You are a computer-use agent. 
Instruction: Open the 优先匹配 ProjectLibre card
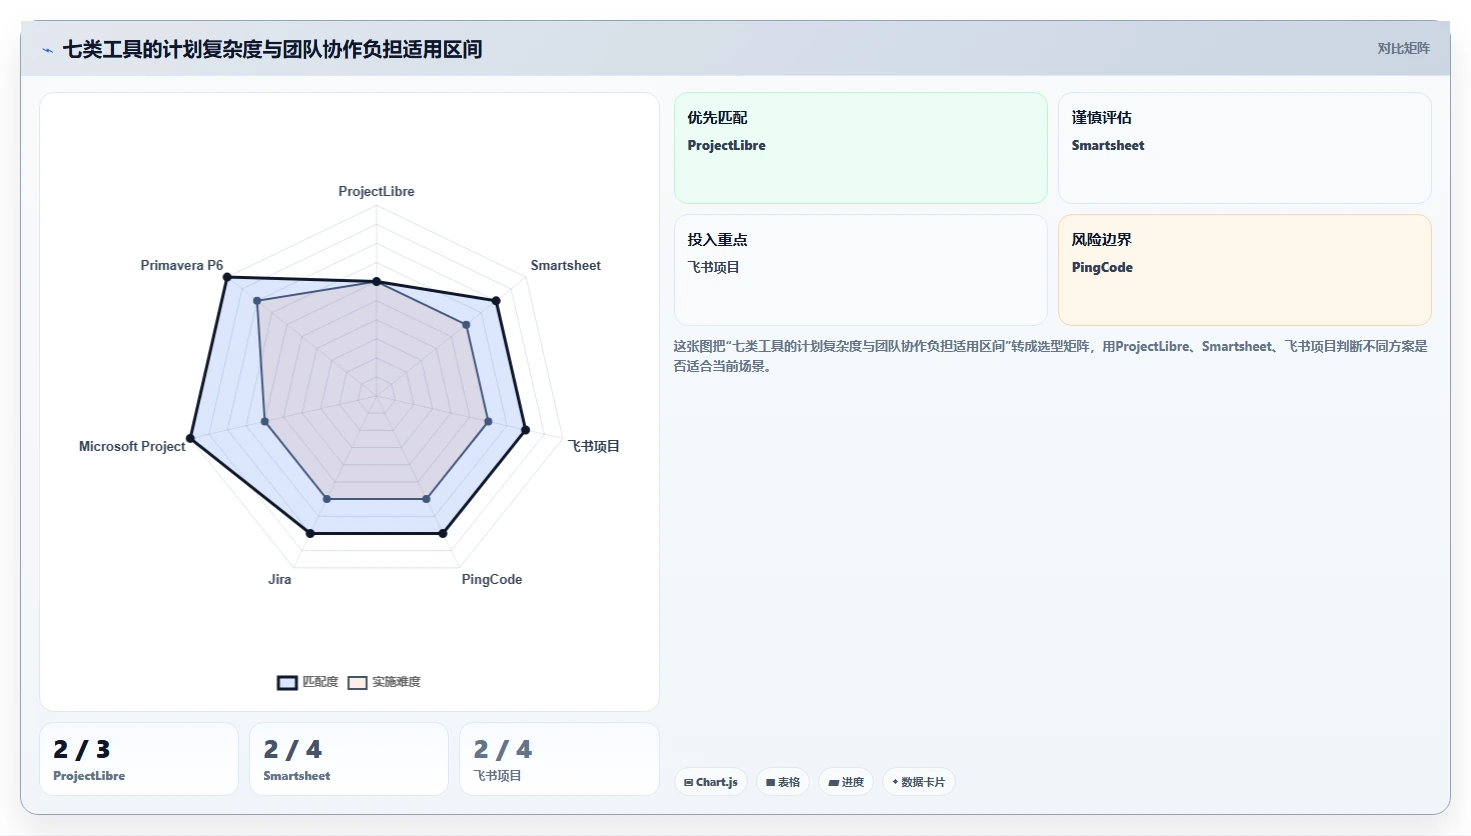point(861,148)
